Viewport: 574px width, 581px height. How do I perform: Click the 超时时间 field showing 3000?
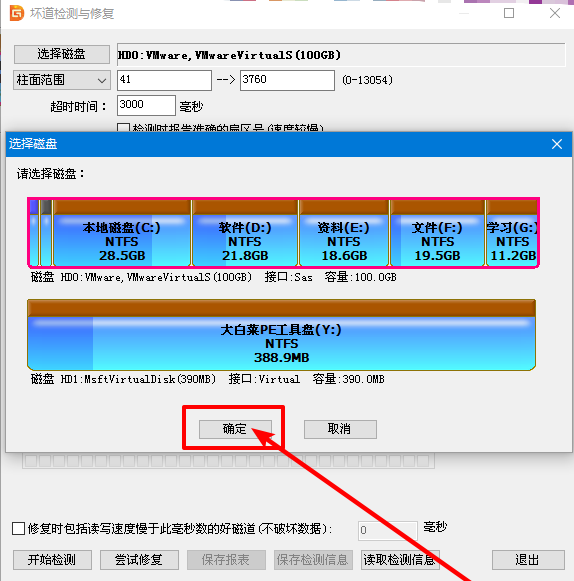click(x=146, y=105)
